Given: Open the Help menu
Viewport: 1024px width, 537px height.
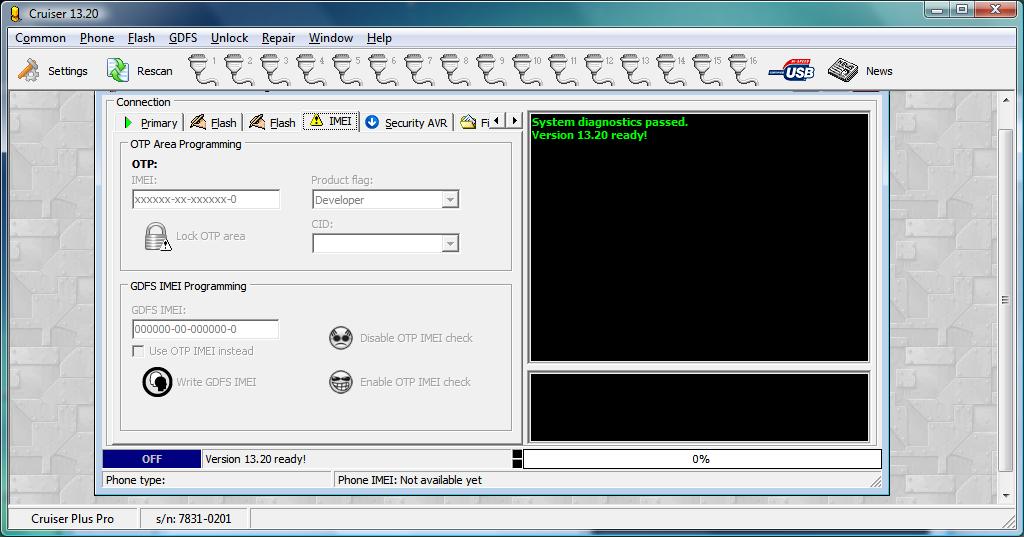Looking at the screenshot, I should coord(379,38).
